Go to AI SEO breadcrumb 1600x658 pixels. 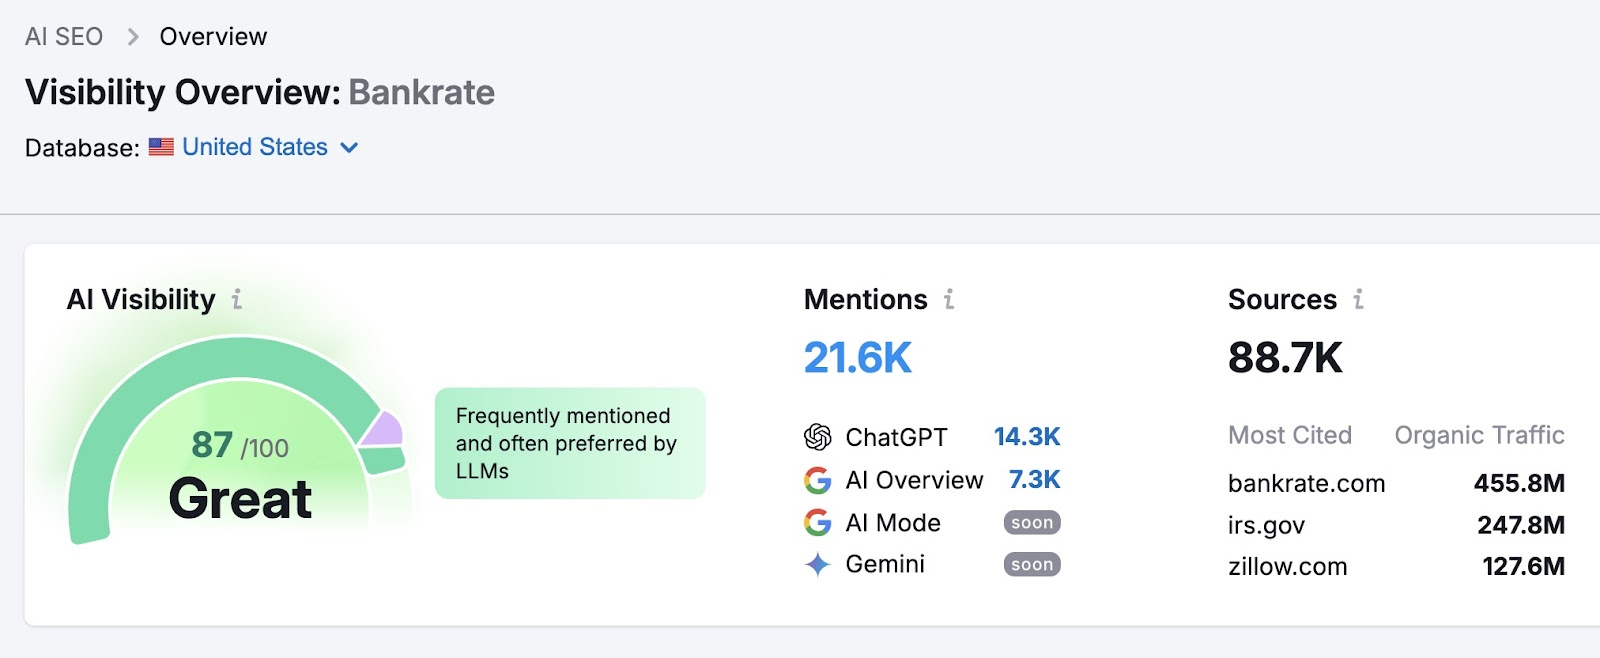coord(64,37)
